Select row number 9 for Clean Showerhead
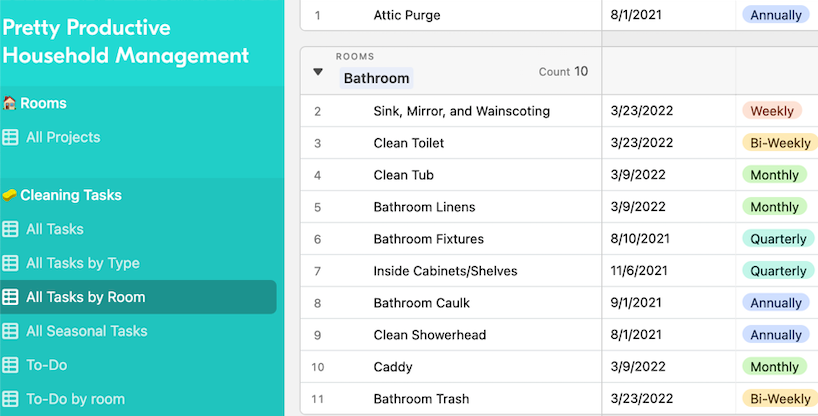The width and height of the screenshot is (818, 416). (x=317, y=335)
